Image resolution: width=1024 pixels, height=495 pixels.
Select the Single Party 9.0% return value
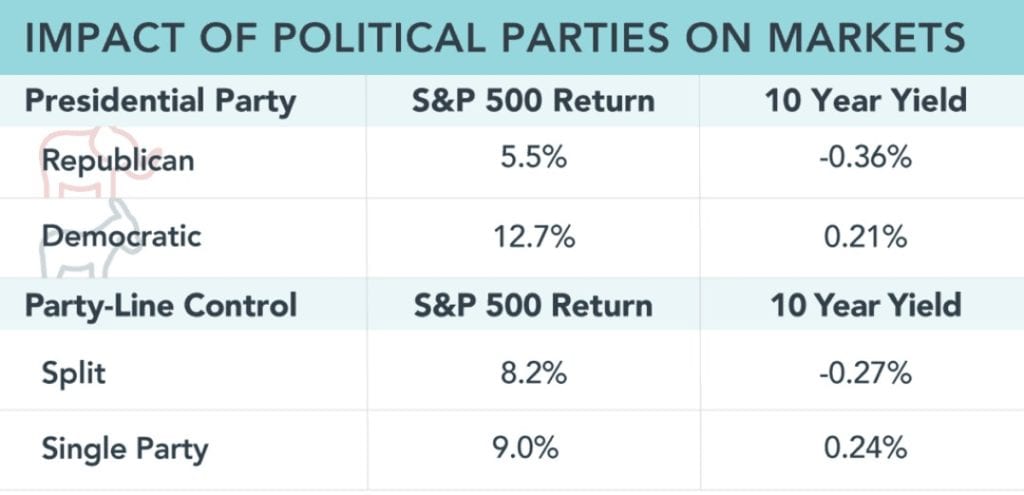534,448
